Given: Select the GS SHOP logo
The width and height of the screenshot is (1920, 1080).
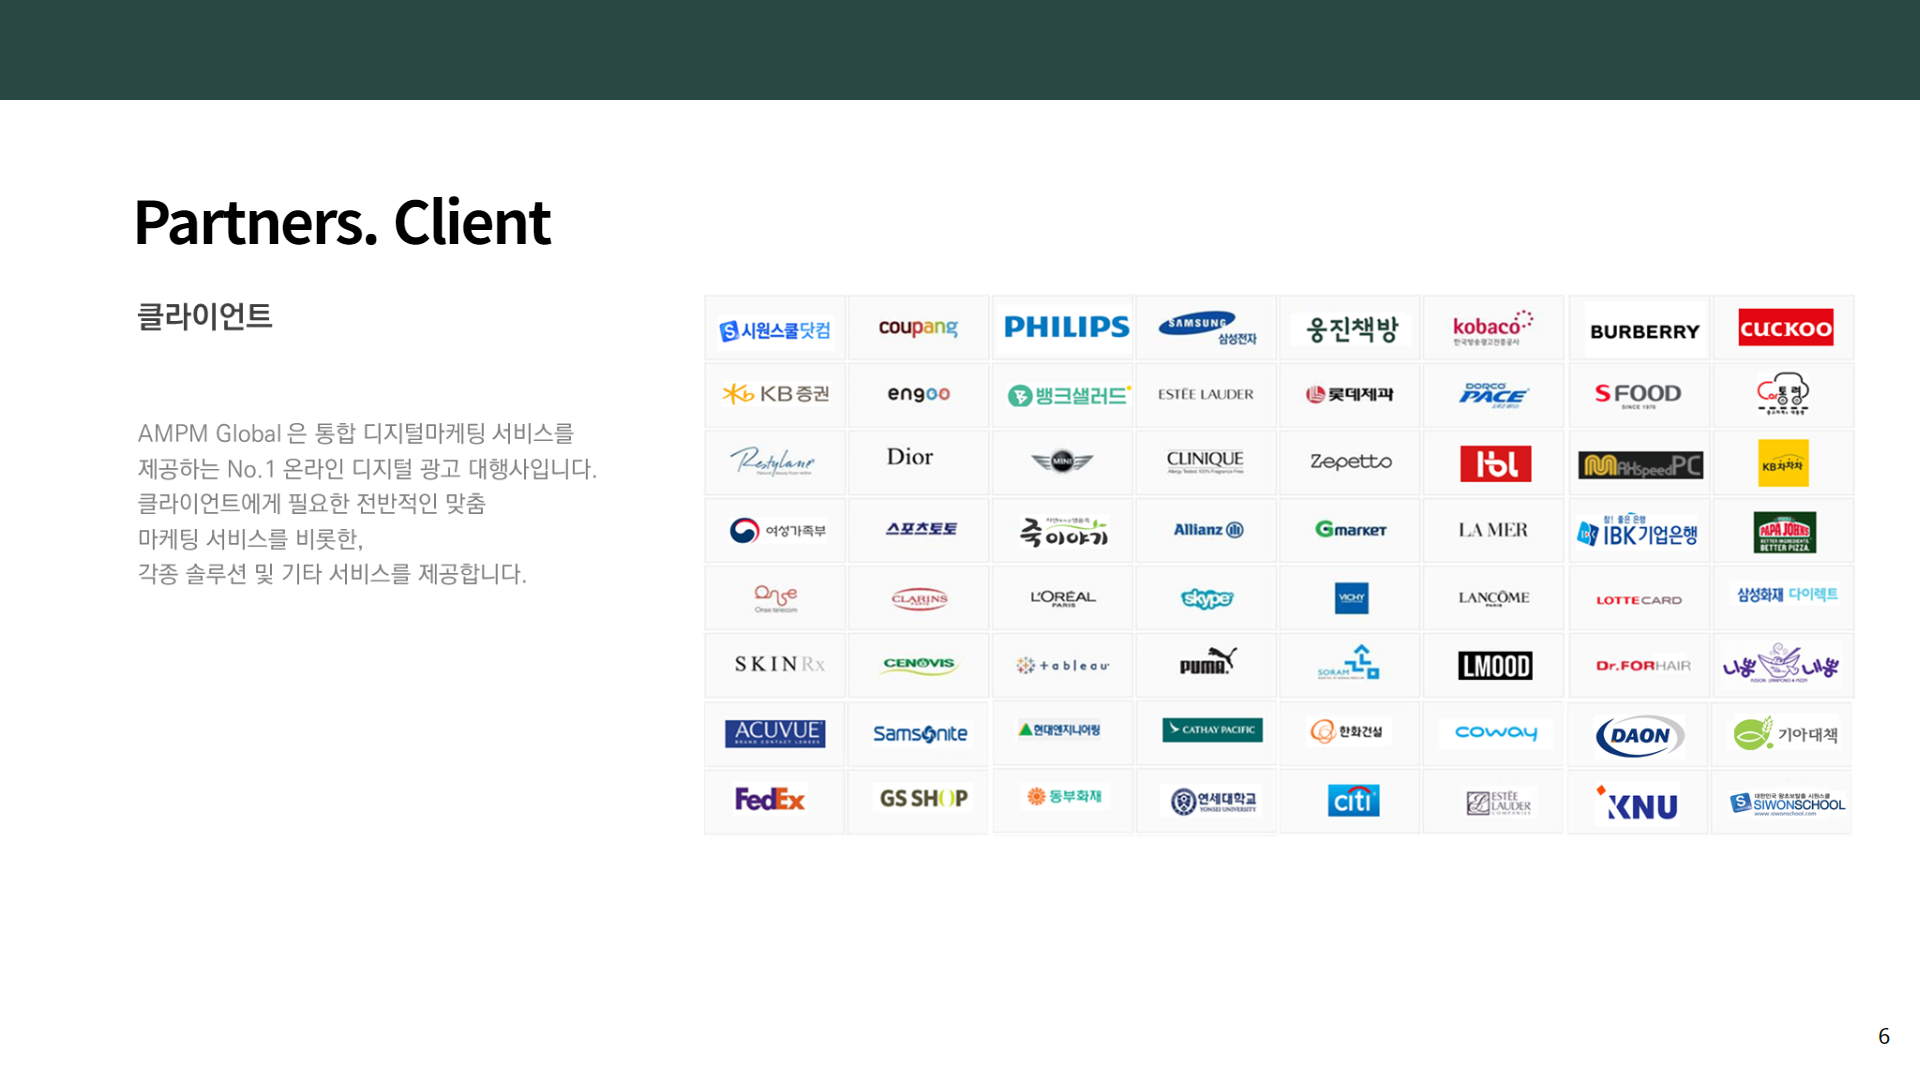Looking at the screenshot, I should pyautogui.click(x=924, y=798).
